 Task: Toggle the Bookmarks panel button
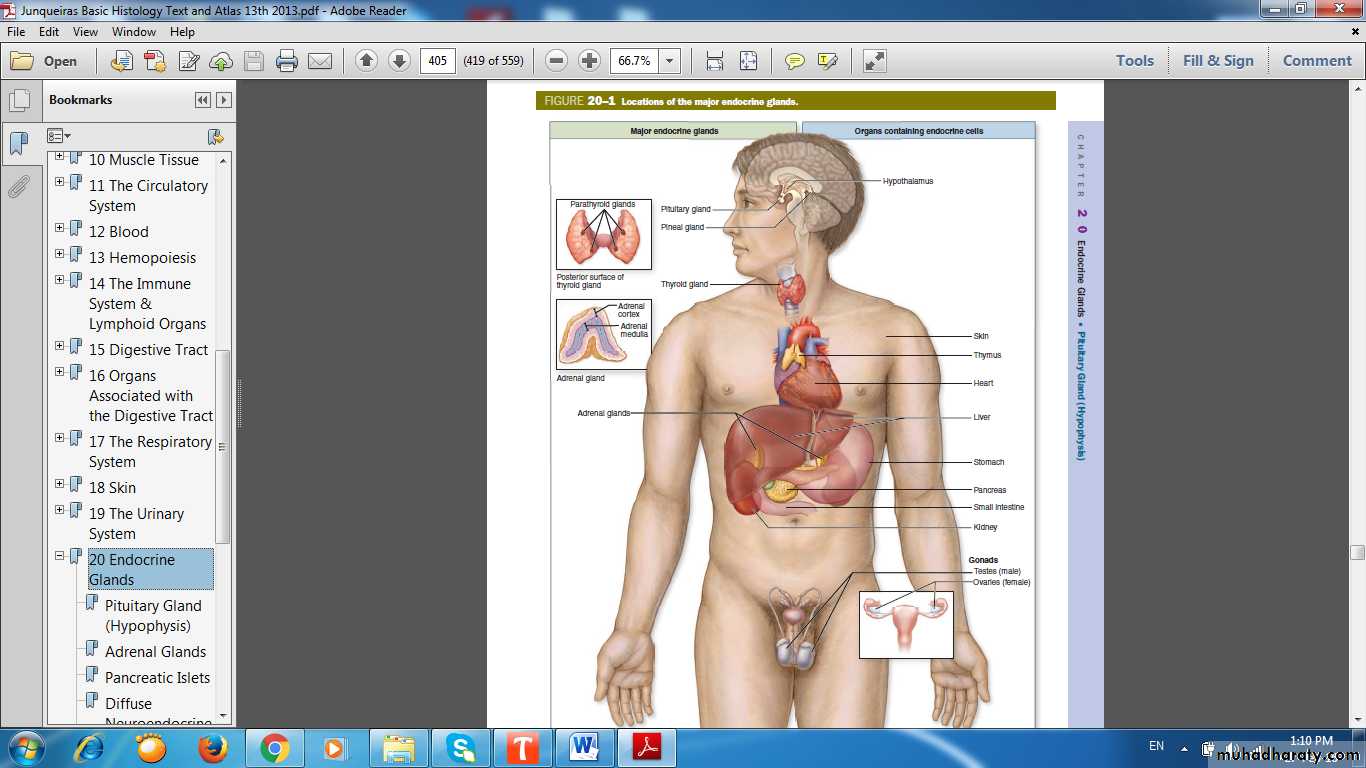click(19, 144)
